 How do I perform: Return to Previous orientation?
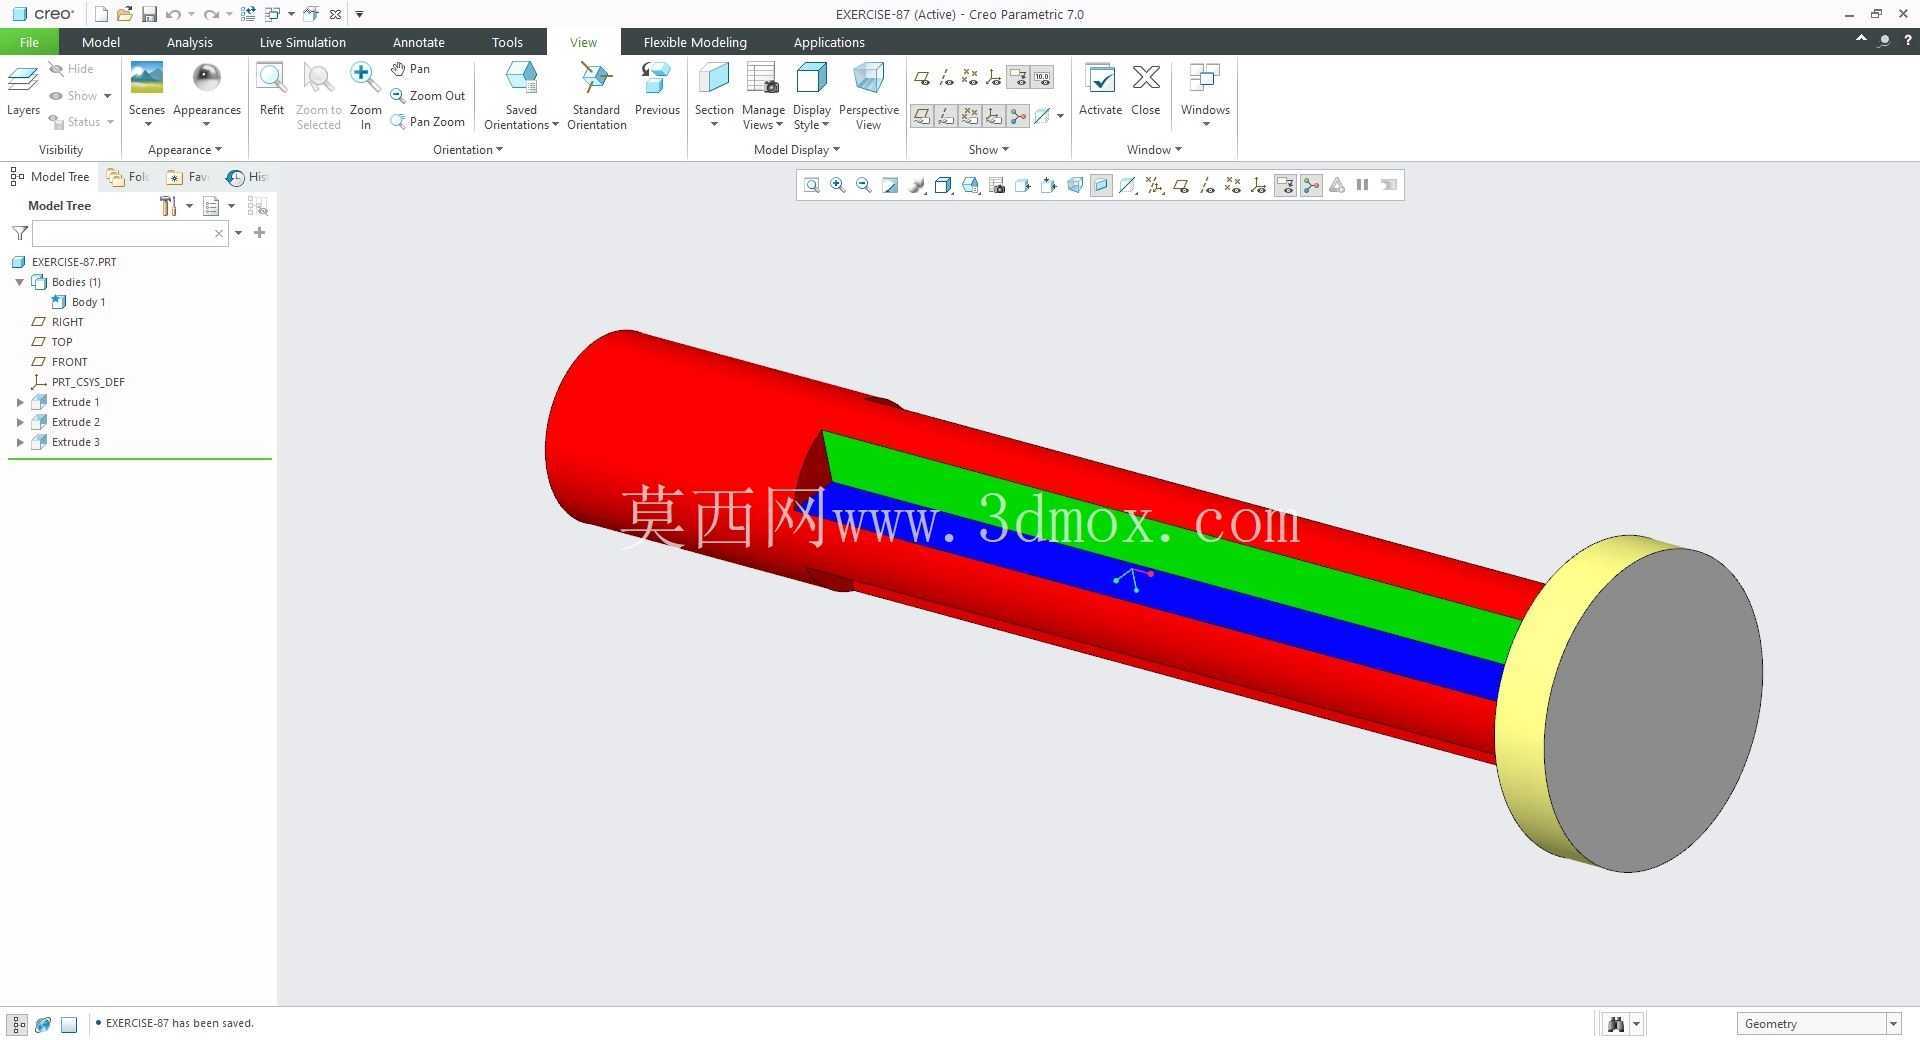pos(657,78)
